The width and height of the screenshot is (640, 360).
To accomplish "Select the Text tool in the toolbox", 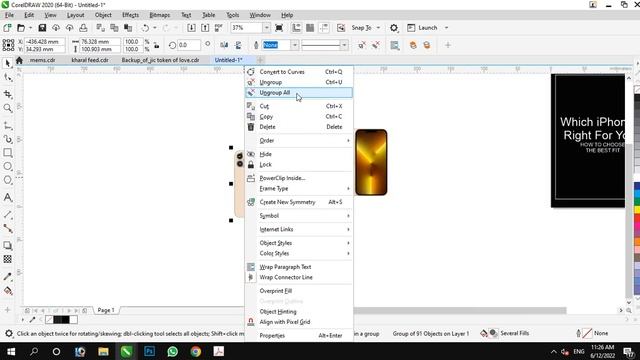I will coord(7,197).
